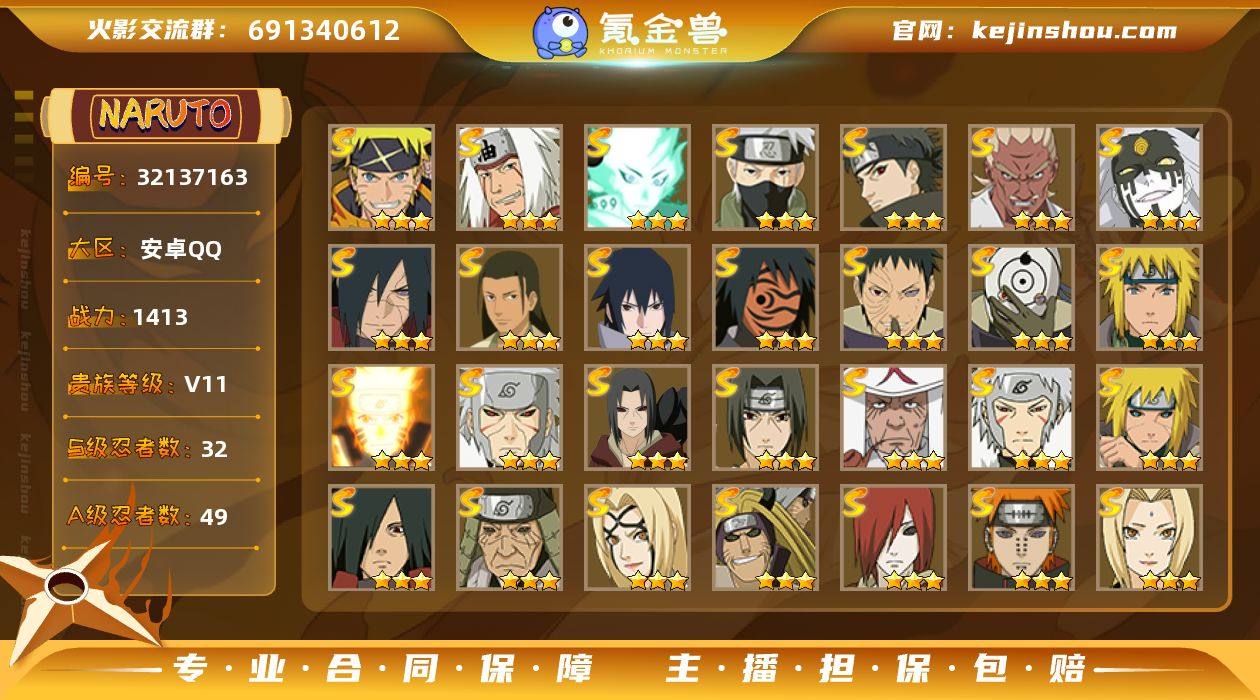Select the white ringed-mask Obito portrait
This screenshot has height=700, width=1260.
click(x=1021, y=298)
